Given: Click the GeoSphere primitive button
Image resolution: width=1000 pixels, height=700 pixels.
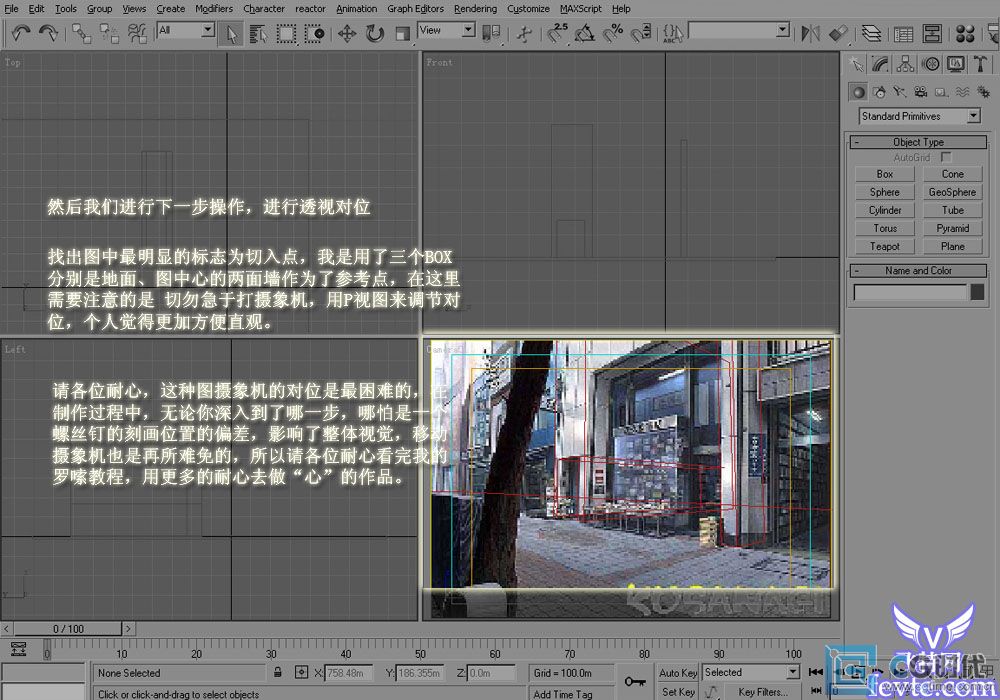Looking at the screenshot, I should pyautogui.click(x=953, y=192).
